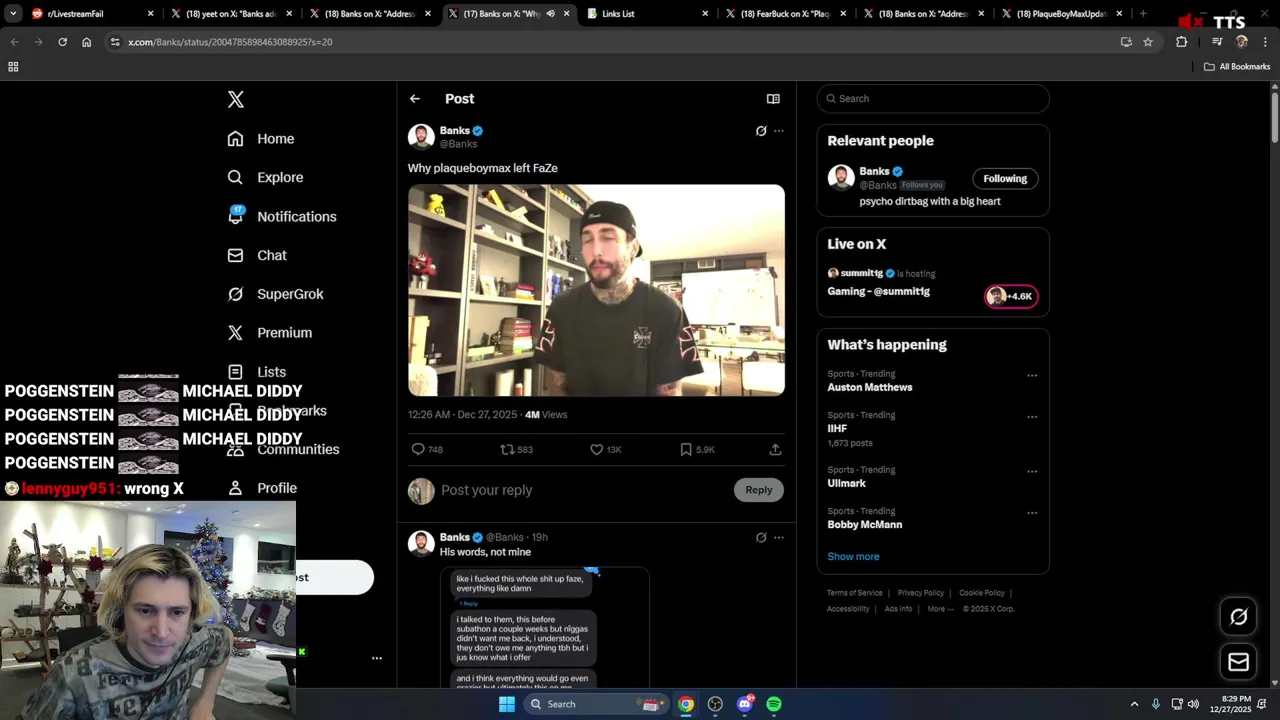
Task: Open Premium from the sidebar
Action: (270, 333)
